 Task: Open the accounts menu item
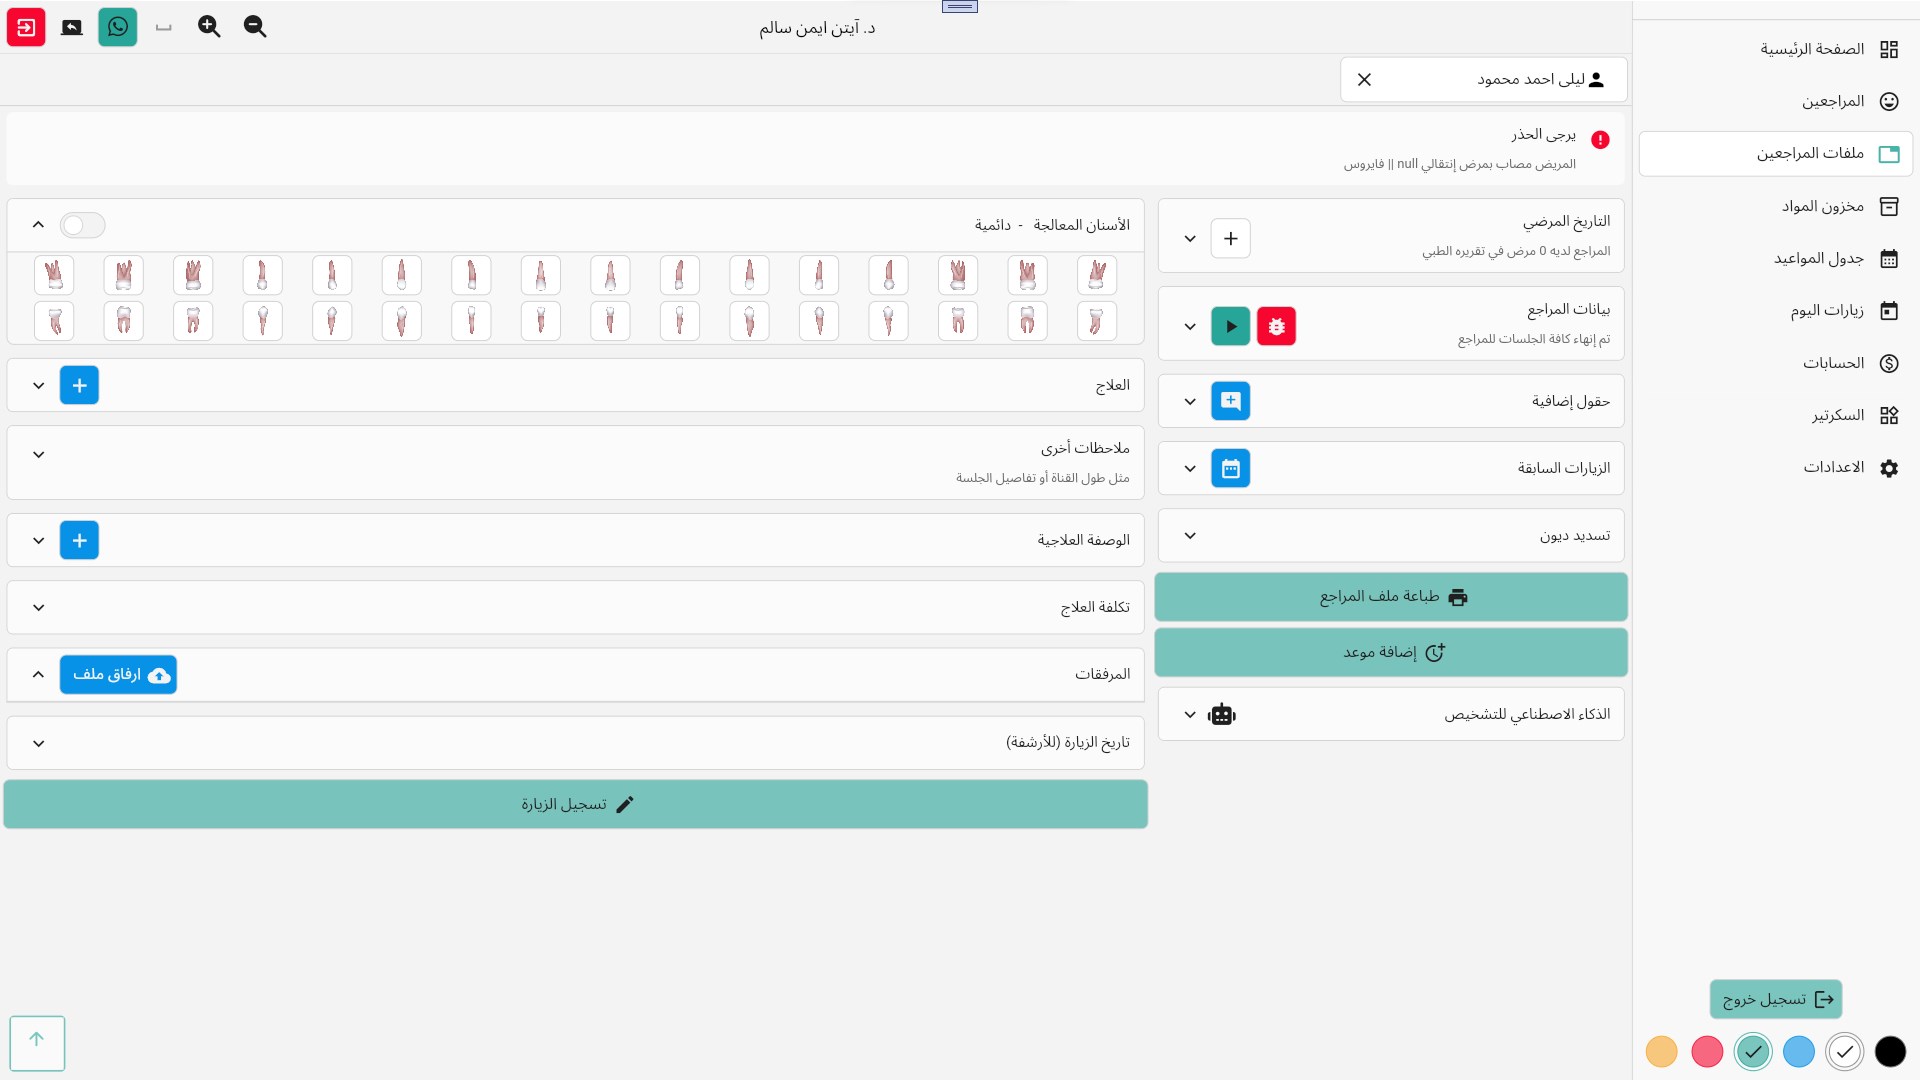1833,363
